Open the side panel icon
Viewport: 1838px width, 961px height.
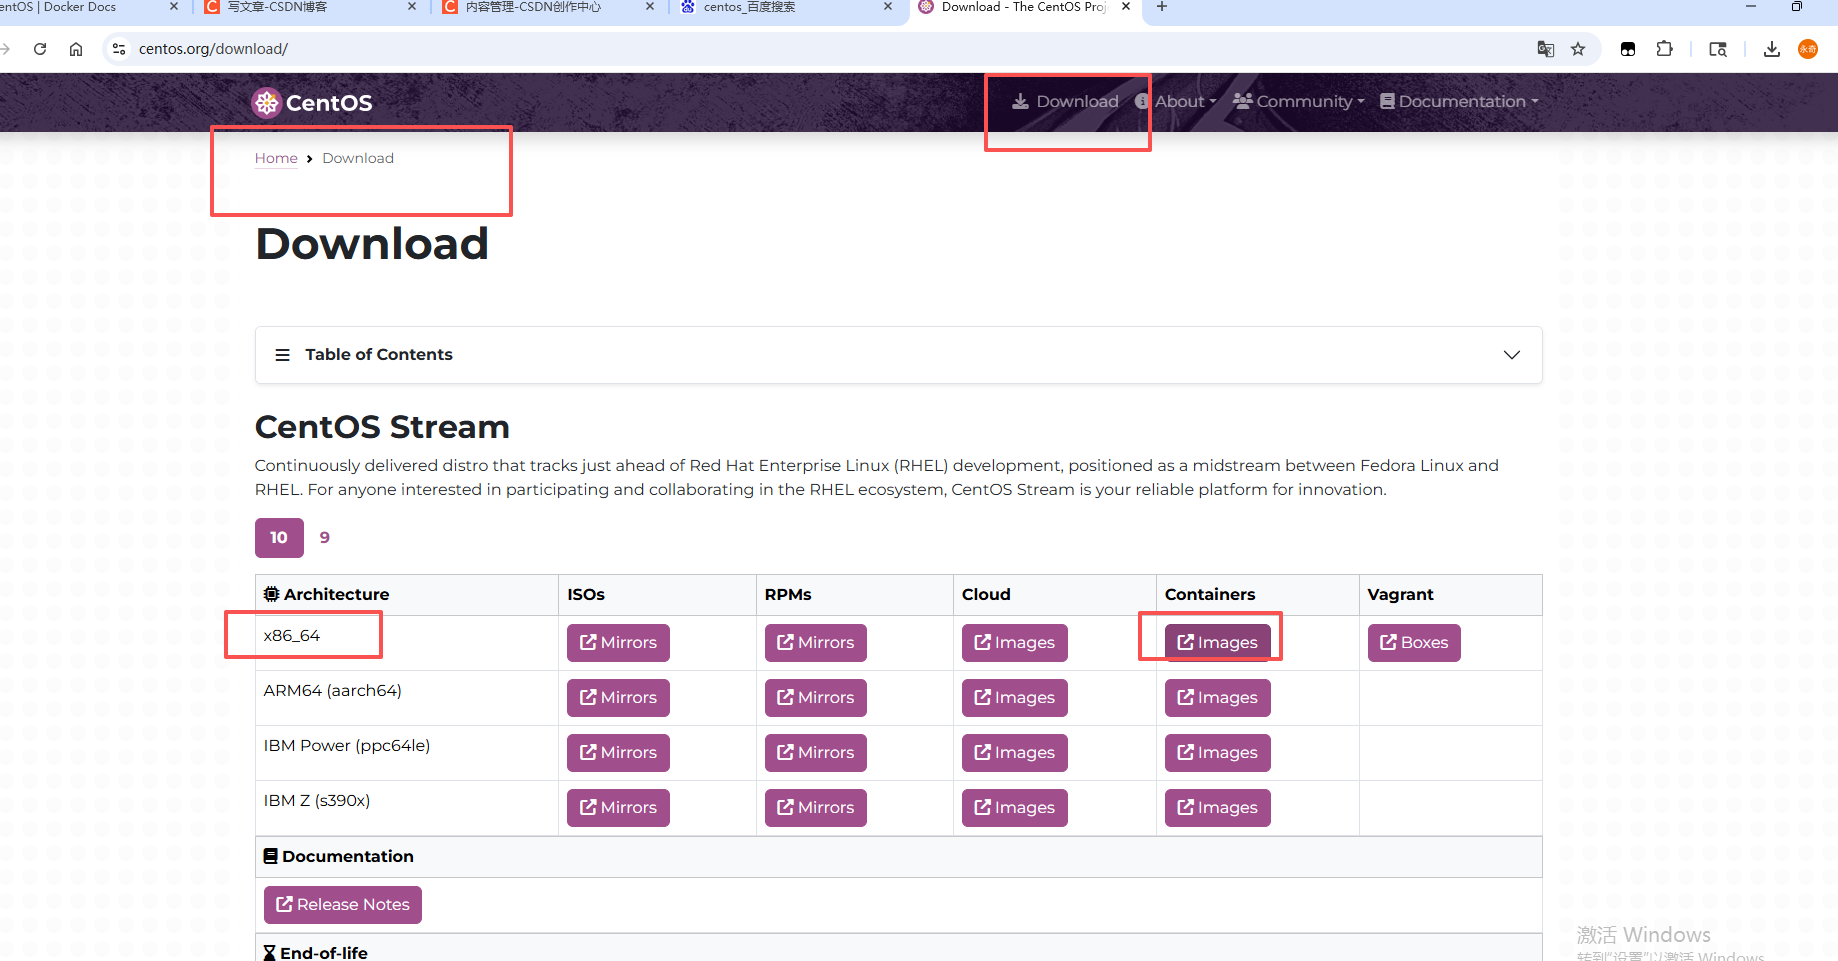point(1718,49)
